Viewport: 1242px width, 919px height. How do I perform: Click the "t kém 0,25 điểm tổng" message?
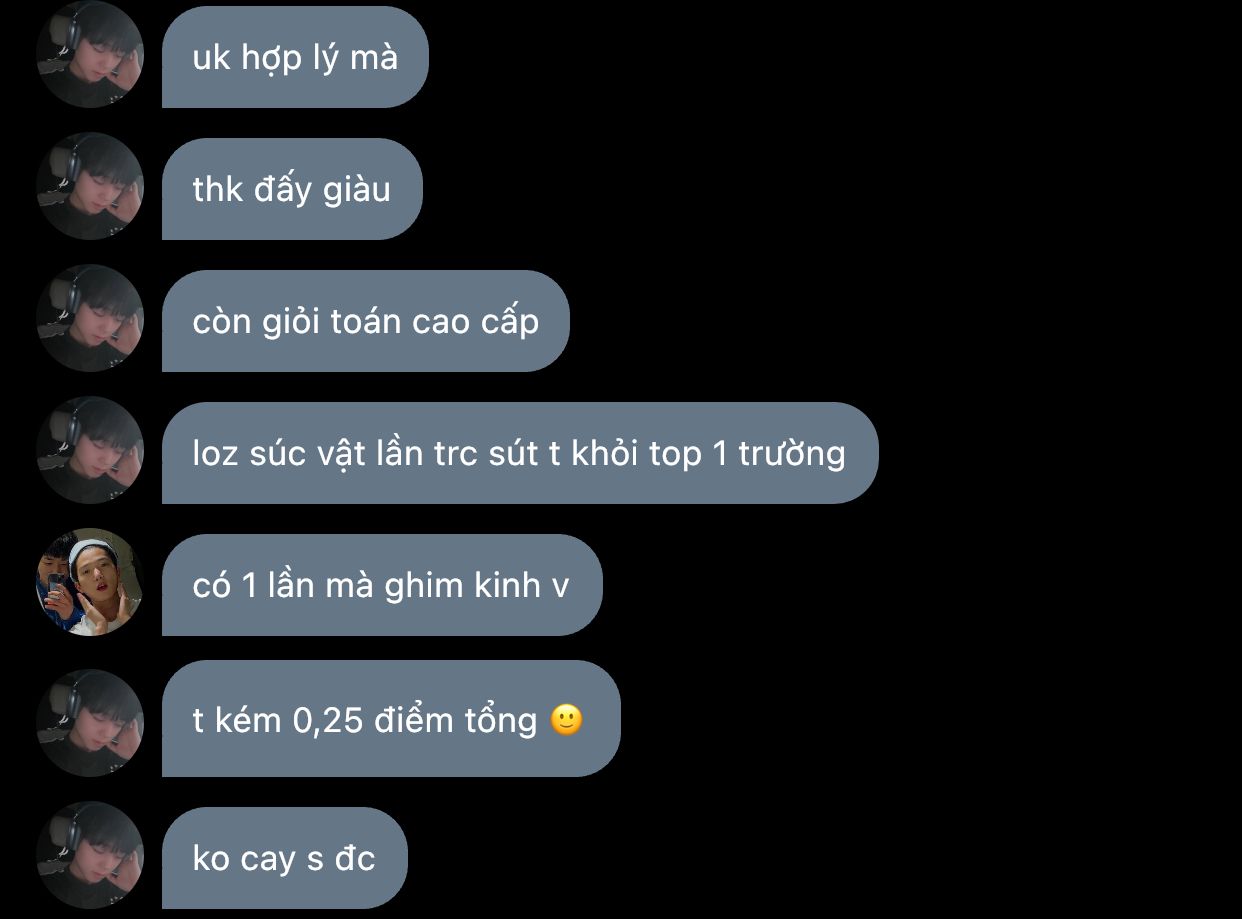click(391, 718)
